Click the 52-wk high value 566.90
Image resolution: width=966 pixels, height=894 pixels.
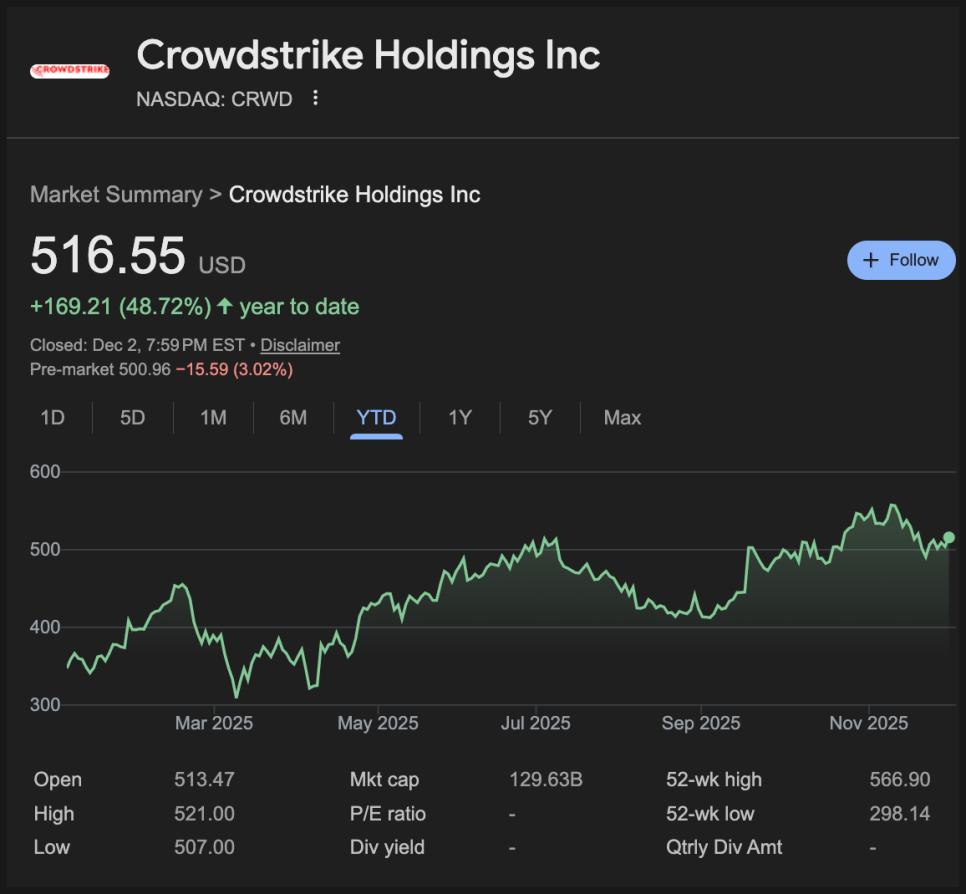pos(900,780)
